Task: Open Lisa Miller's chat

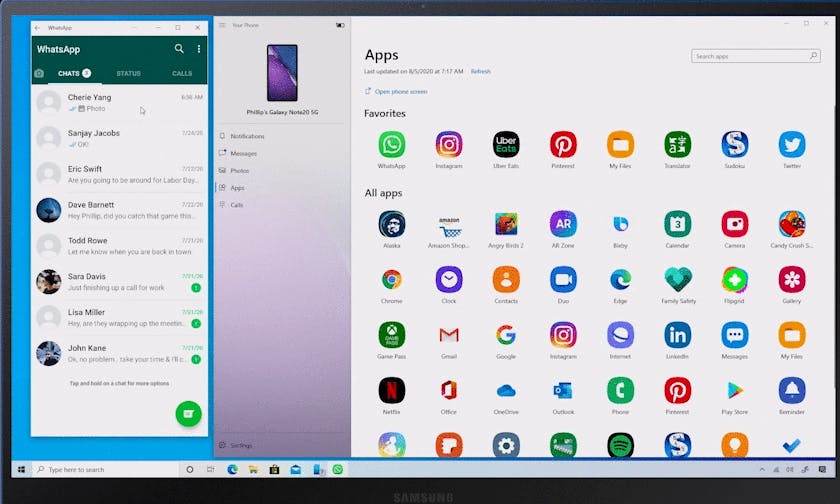Action: (x=119, y=318)
